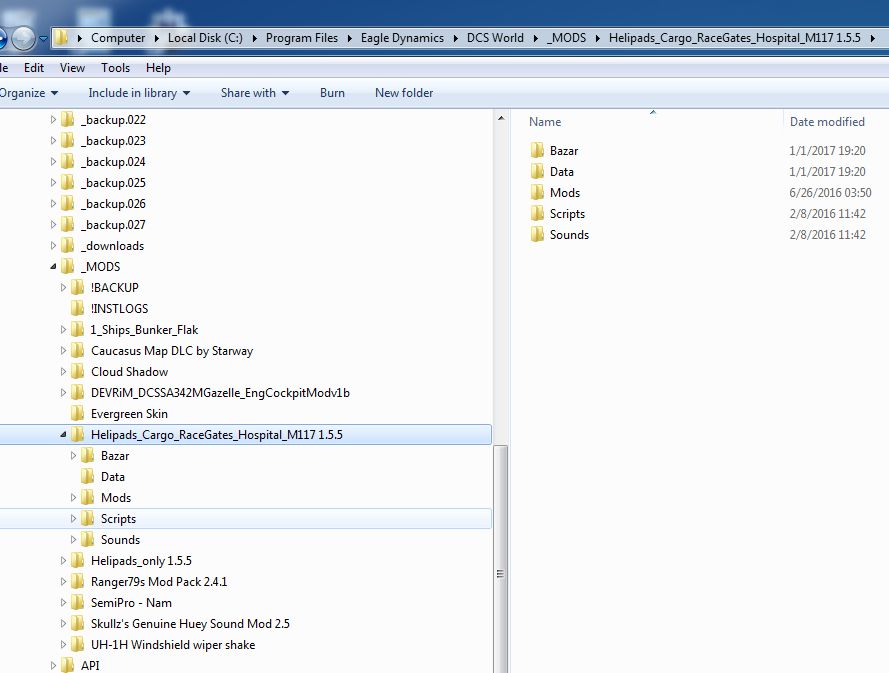The height and width of the screenshot is (673, 889).
Task: Click the API folder icon in tree
Action: coord(67,665)
